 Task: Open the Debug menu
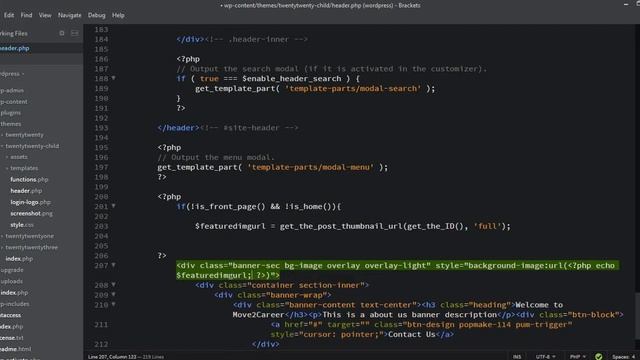[96, 15]
